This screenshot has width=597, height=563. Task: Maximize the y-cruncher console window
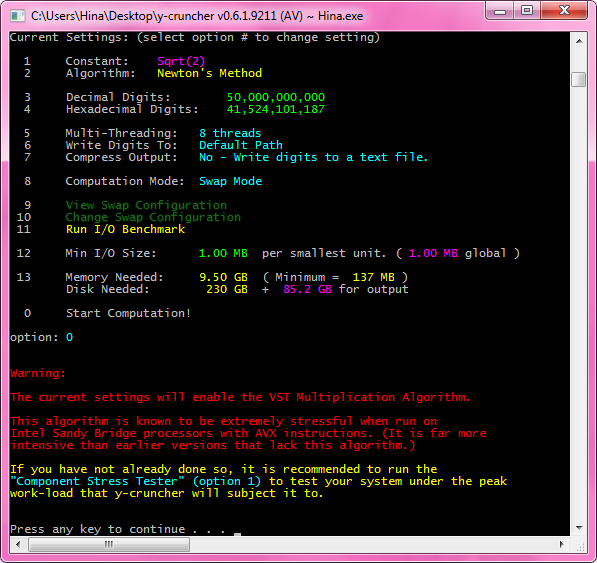527,11
